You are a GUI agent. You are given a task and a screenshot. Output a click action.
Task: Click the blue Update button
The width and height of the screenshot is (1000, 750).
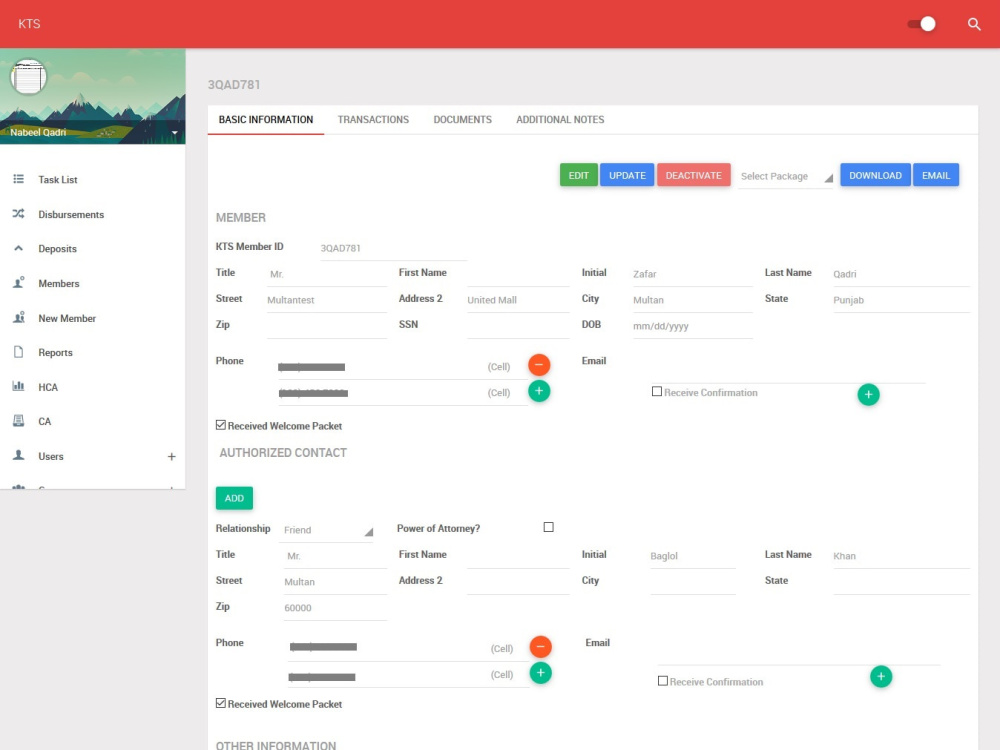click(x=627, y=175)
